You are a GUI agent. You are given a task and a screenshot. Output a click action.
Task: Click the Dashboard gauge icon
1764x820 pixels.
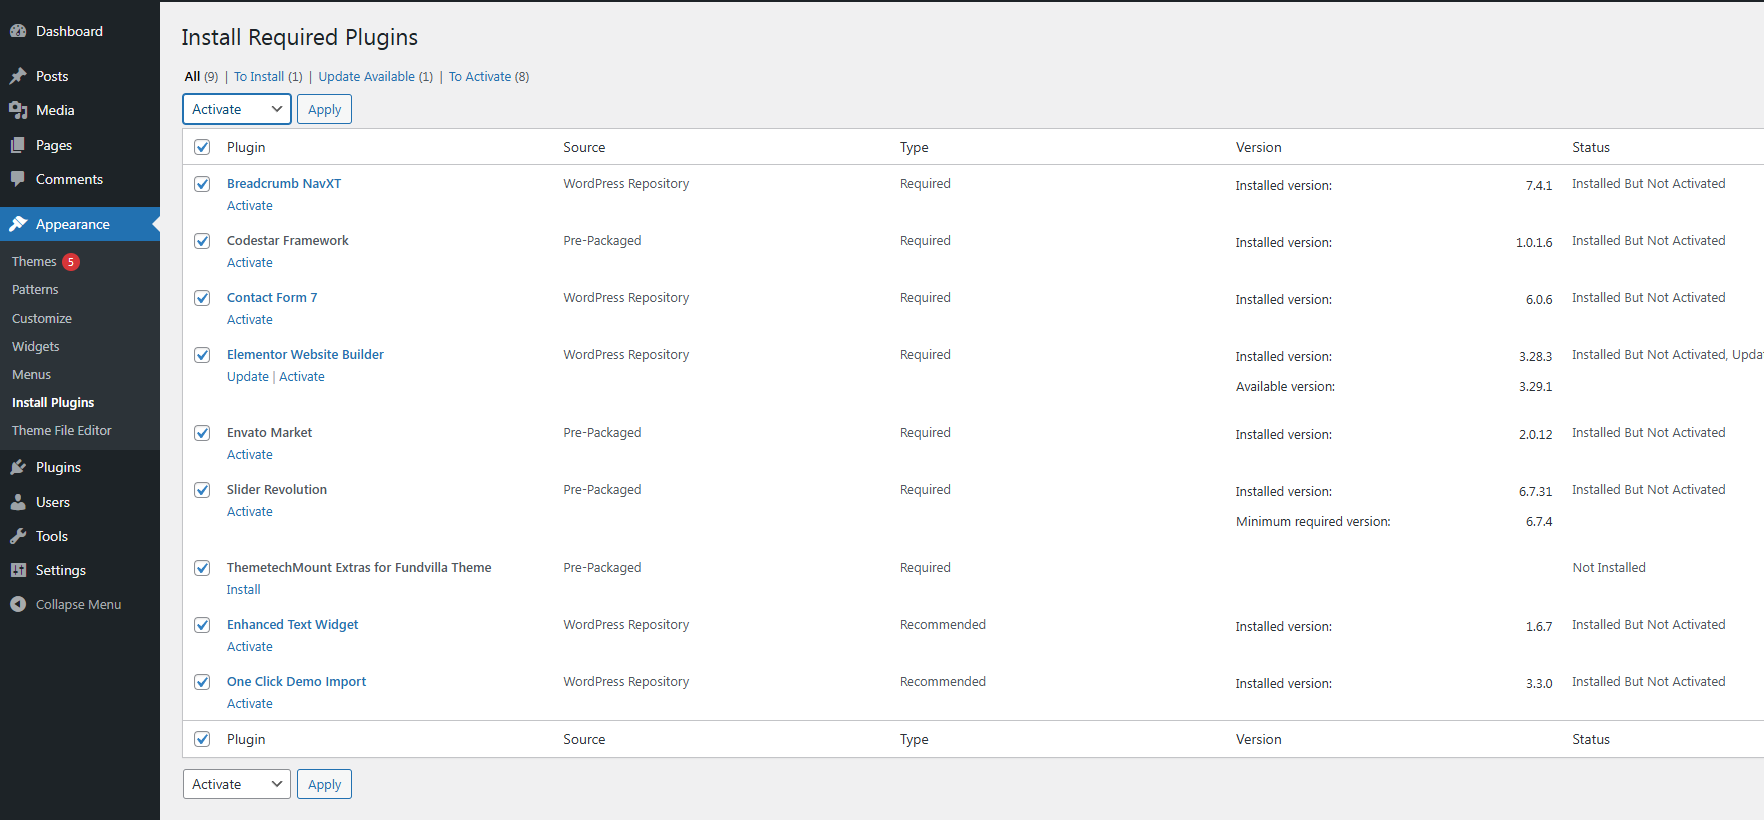[18, 31]
